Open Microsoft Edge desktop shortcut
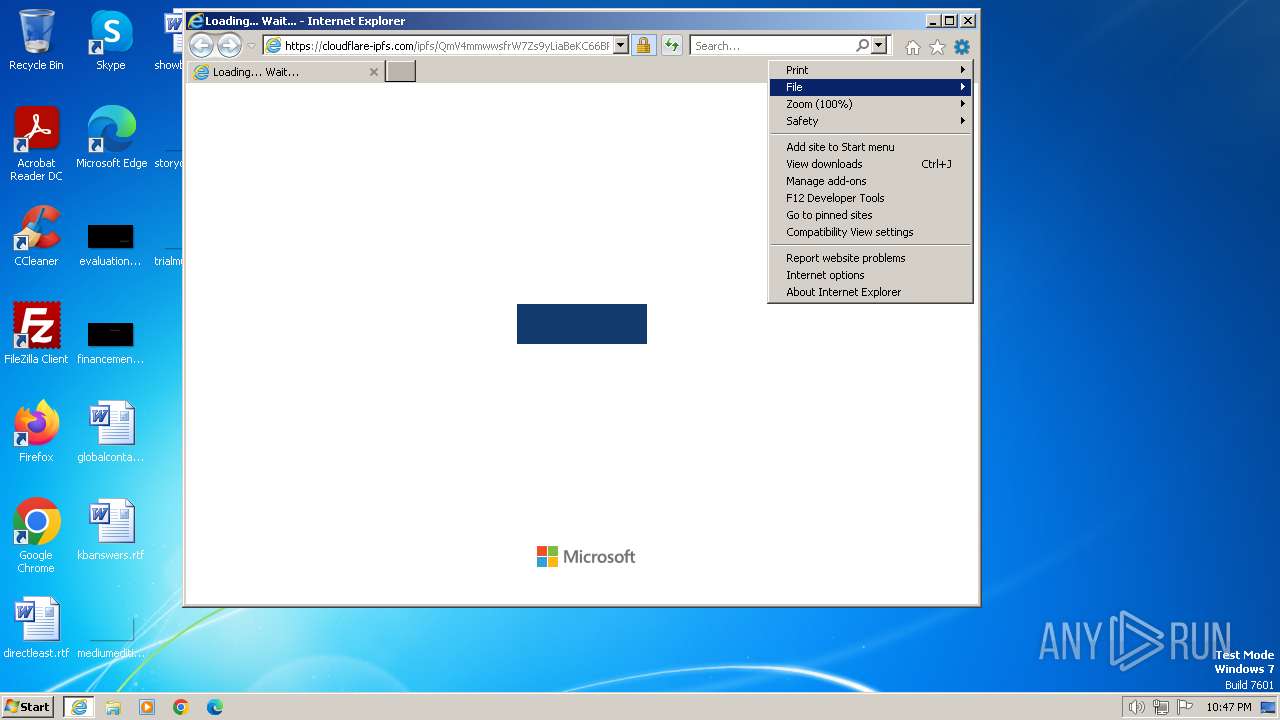Viewport: 1280px width, 720px height. 111,138
